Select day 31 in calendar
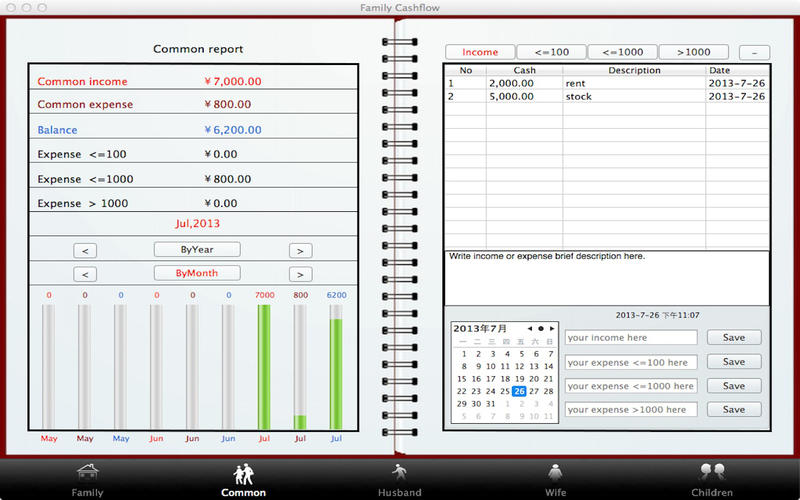The width and height of the screenshot is (800, 500). click(491, 403)
